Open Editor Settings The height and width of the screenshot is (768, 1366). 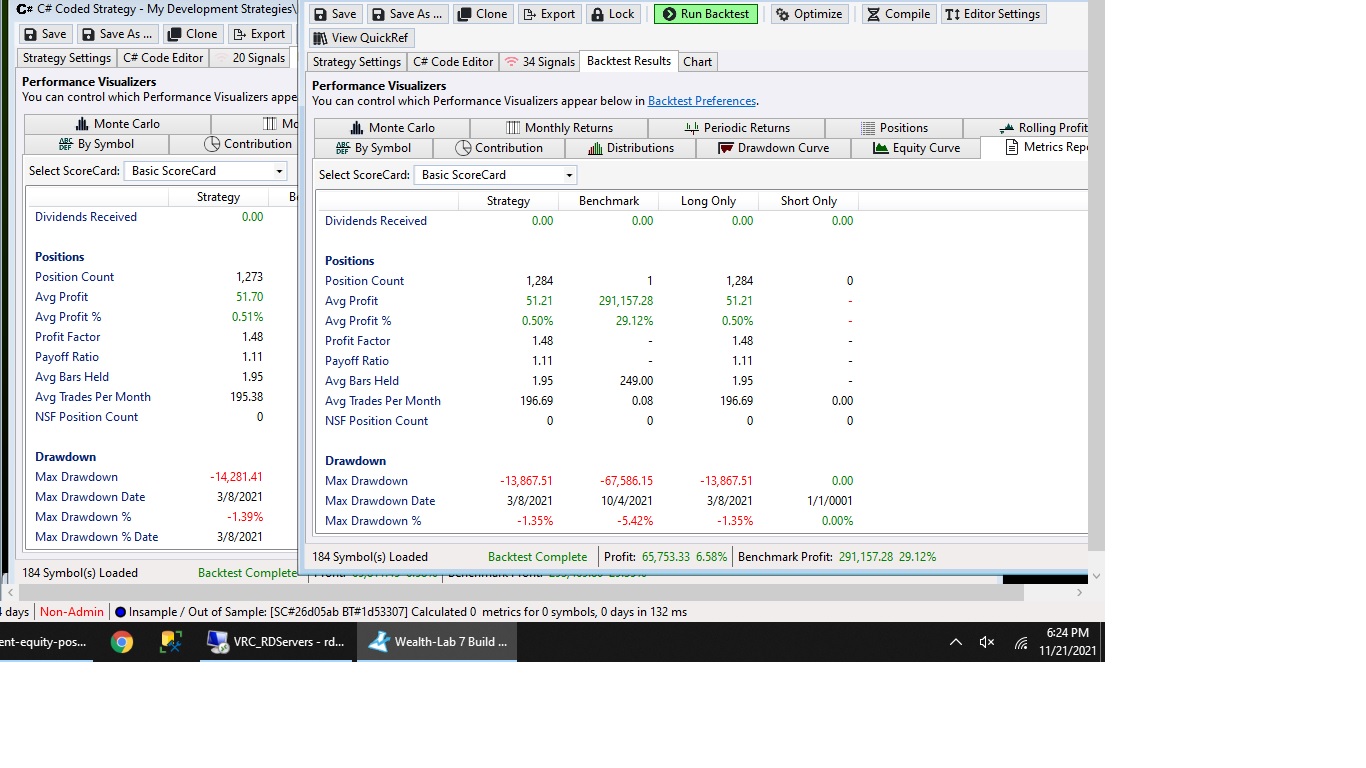(x=993, y=14)
